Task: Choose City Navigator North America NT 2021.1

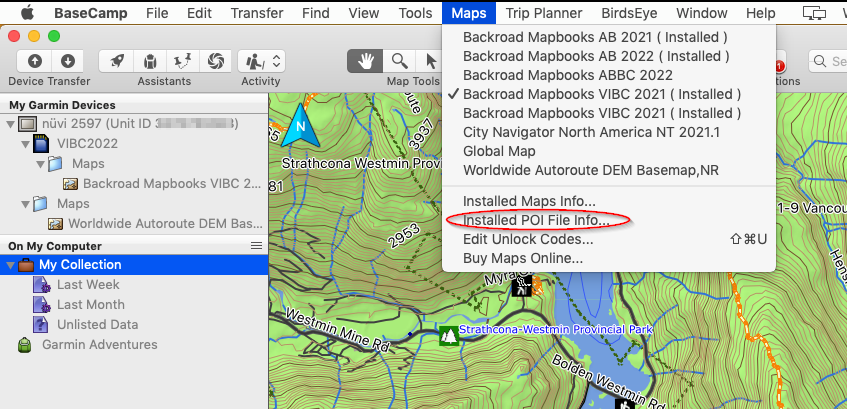Action: point(609,132)
